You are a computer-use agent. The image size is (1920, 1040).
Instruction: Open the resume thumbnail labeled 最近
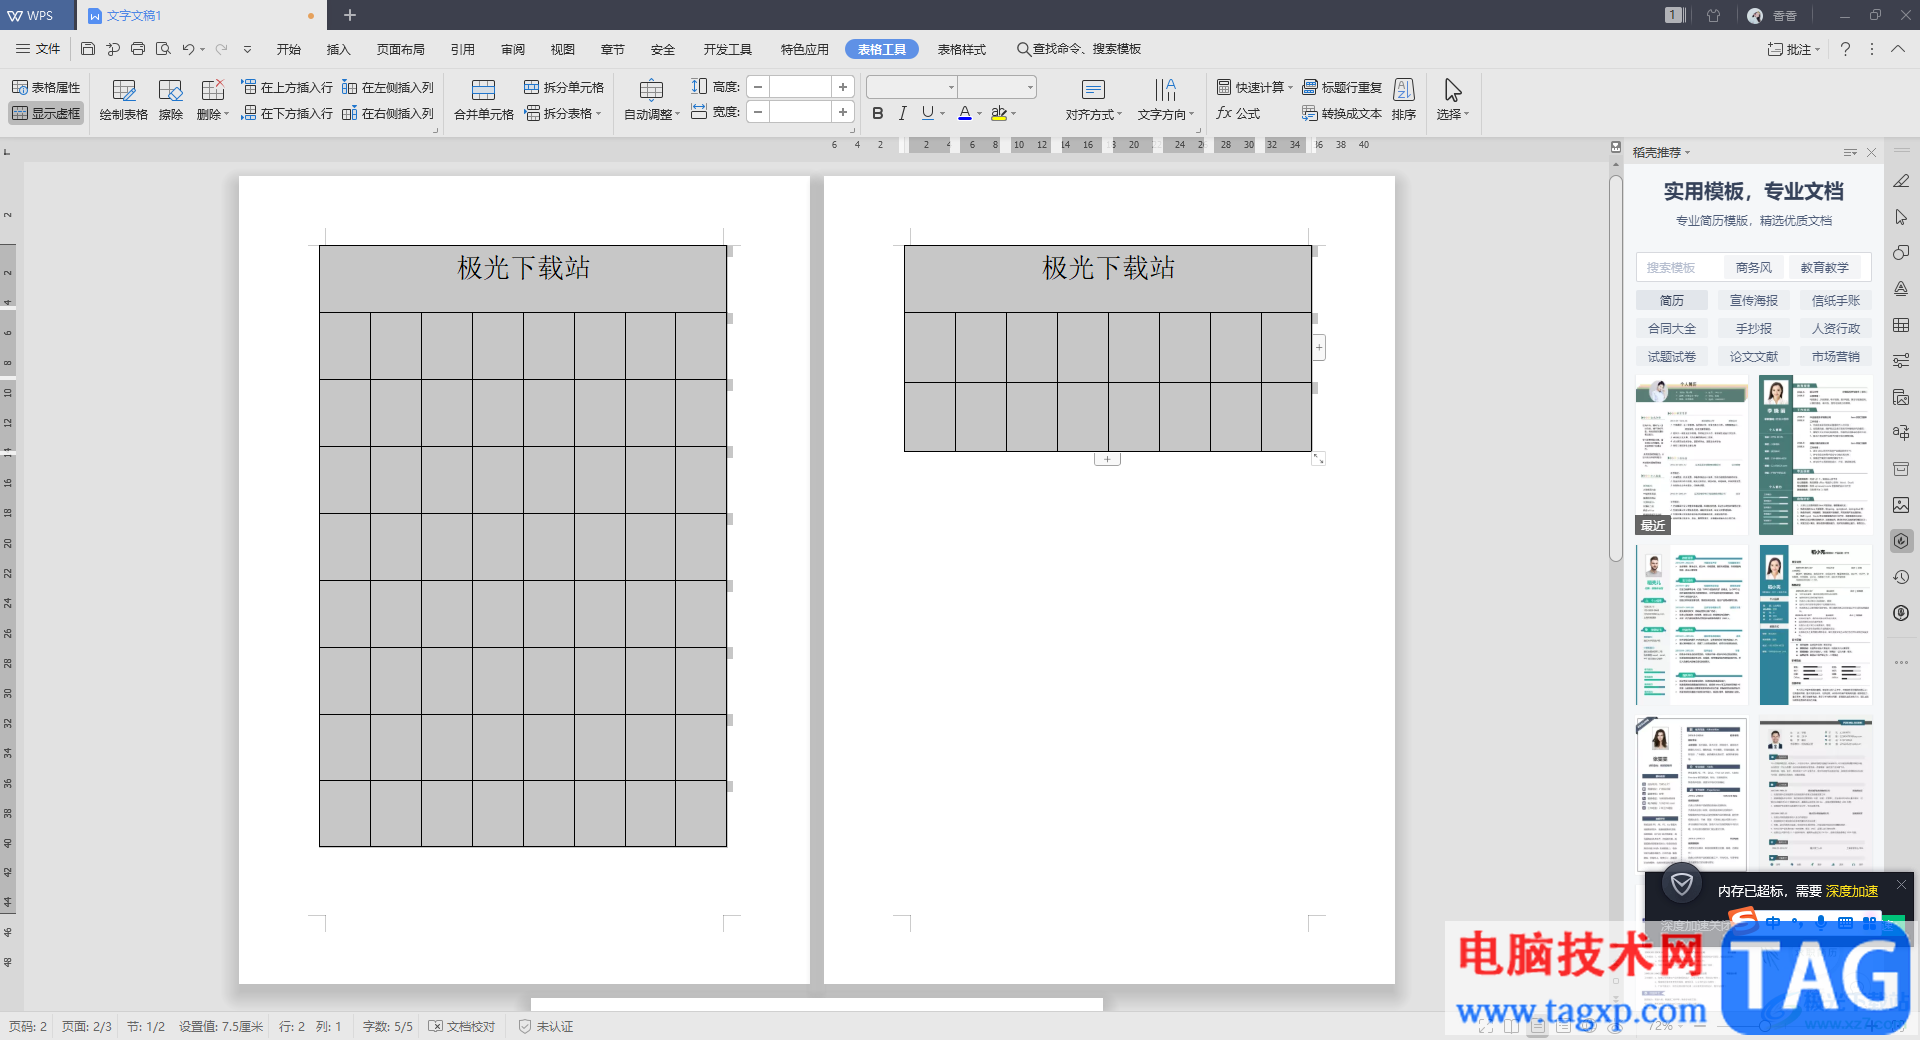pos(1692,455)
